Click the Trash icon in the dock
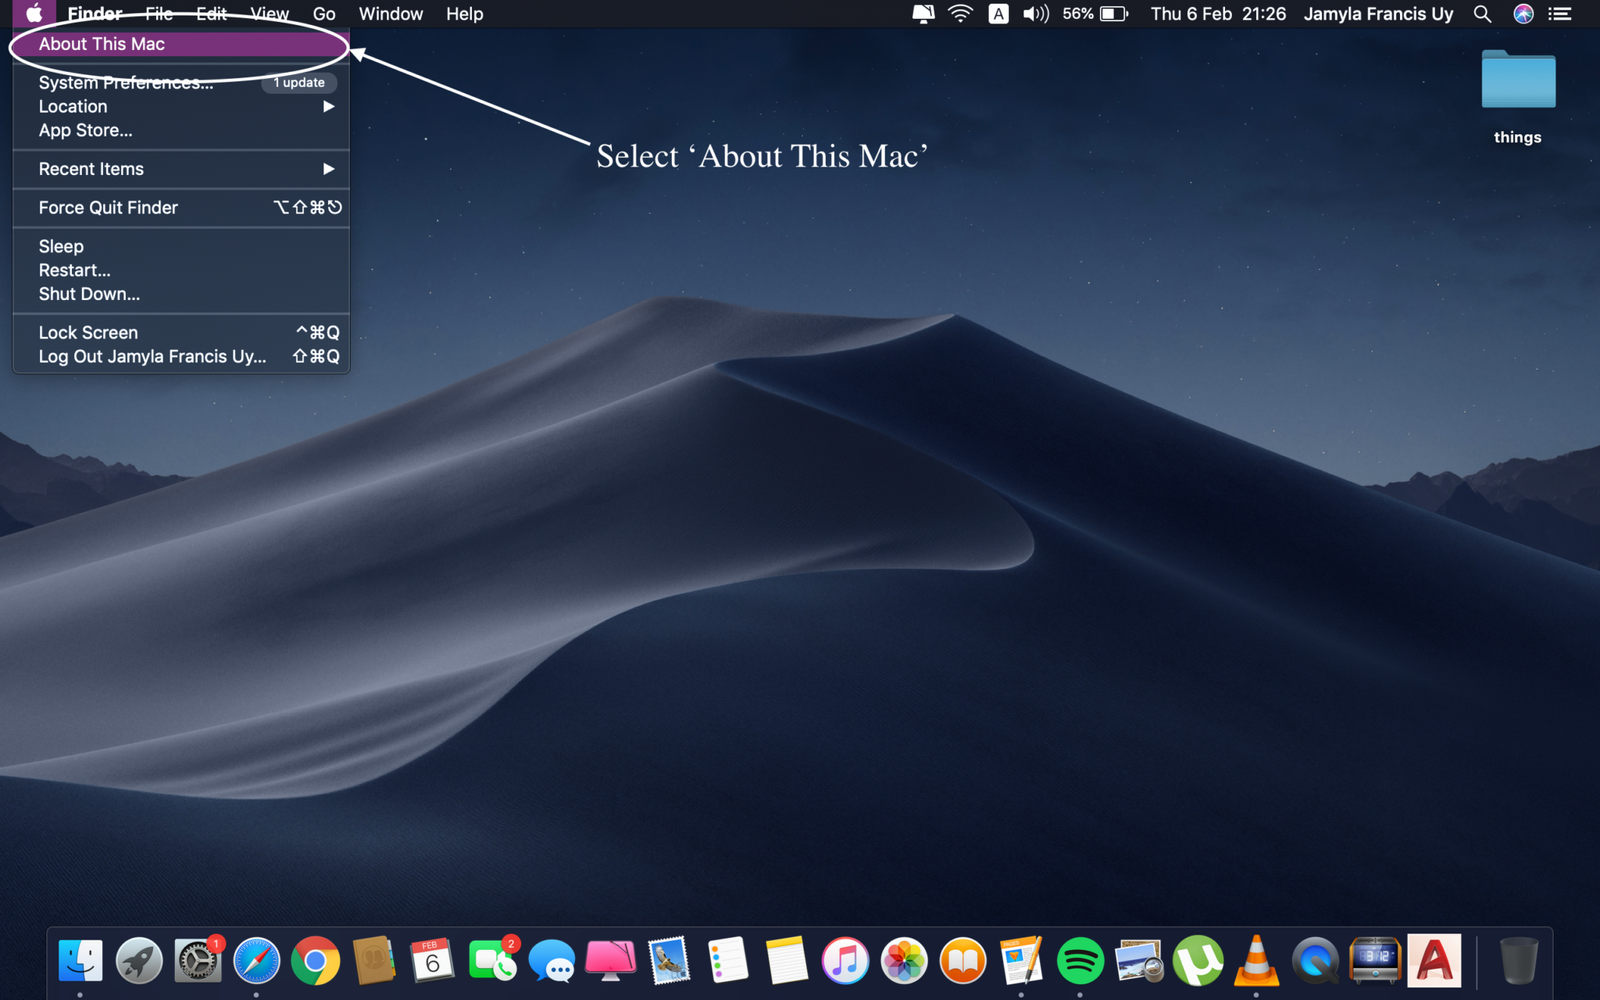The height and width of the screenshot is (1000, 1600). pos(1518,961)
